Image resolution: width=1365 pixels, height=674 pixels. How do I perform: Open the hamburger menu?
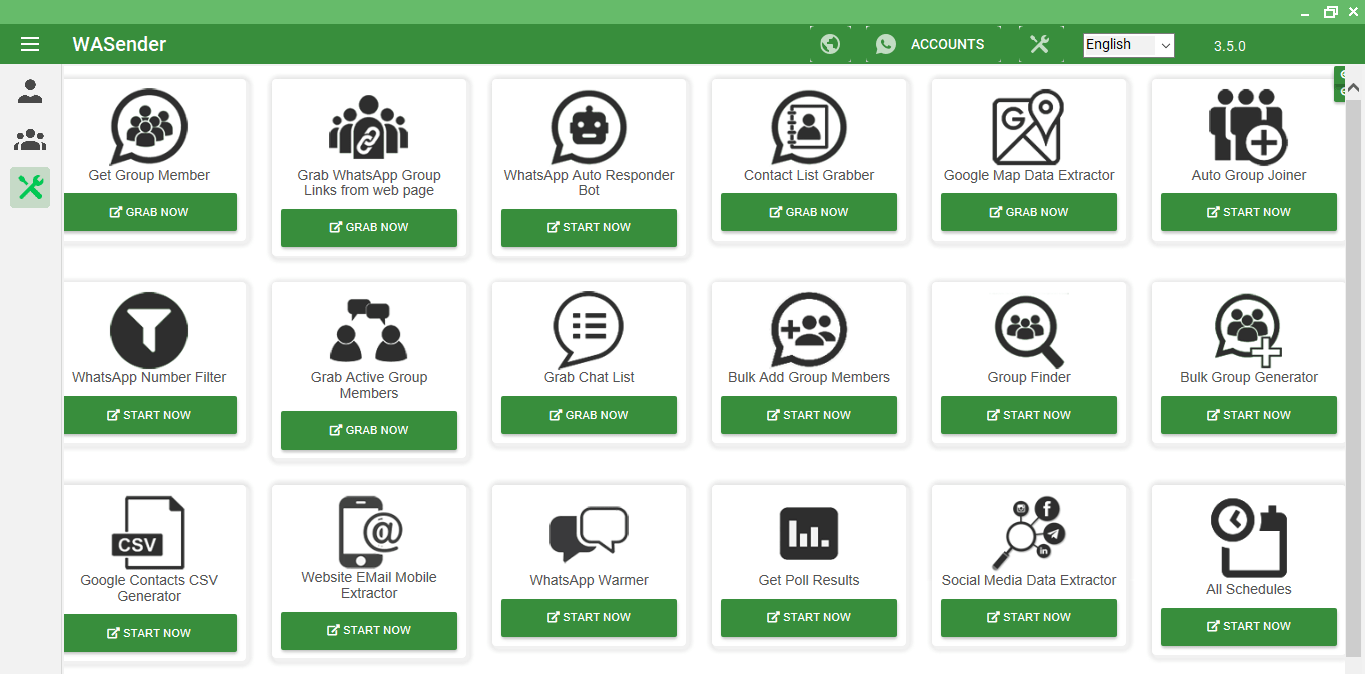click(x=30, y=44)
